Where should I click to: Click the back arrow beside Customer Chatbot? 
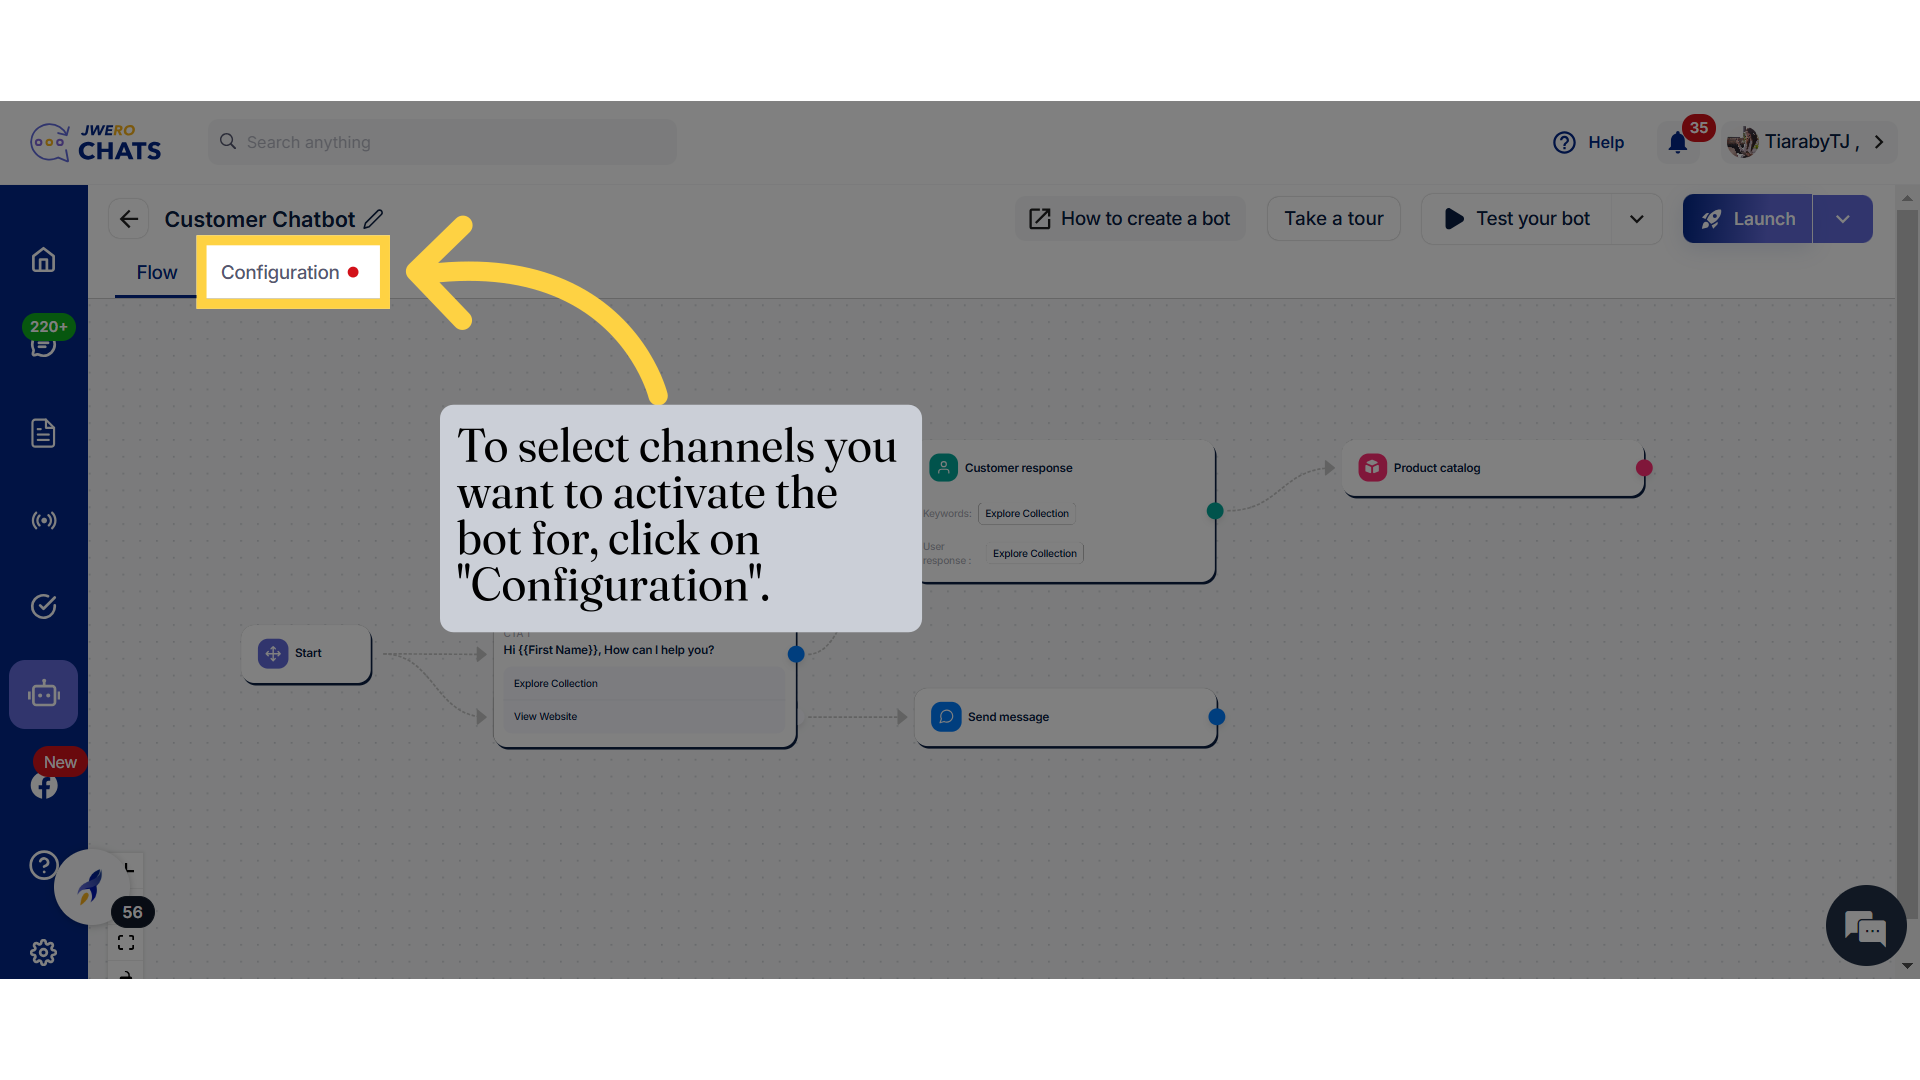point(128,218)
